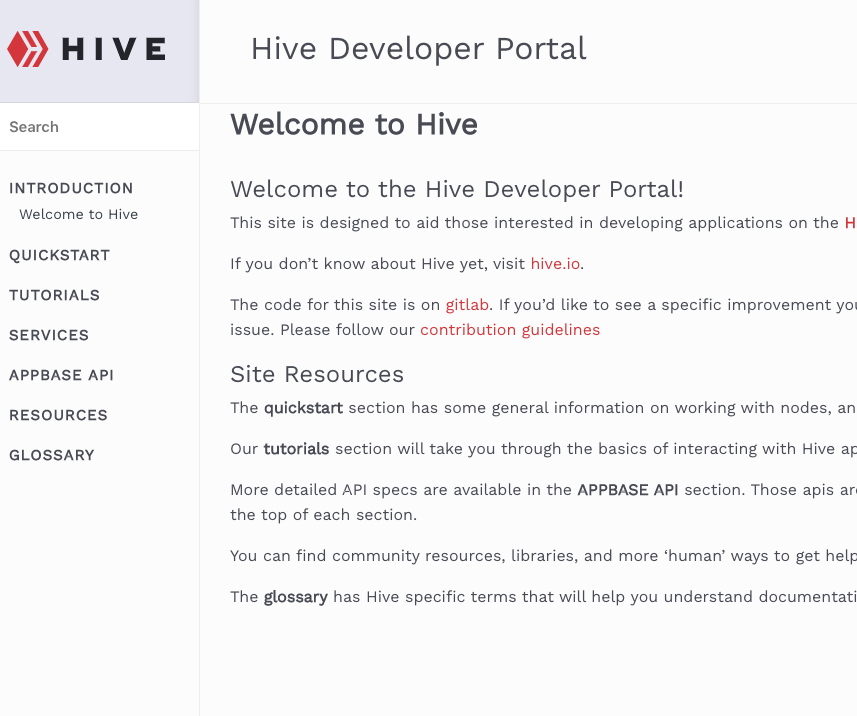Focus the Search input field

(x=99, y=127)
